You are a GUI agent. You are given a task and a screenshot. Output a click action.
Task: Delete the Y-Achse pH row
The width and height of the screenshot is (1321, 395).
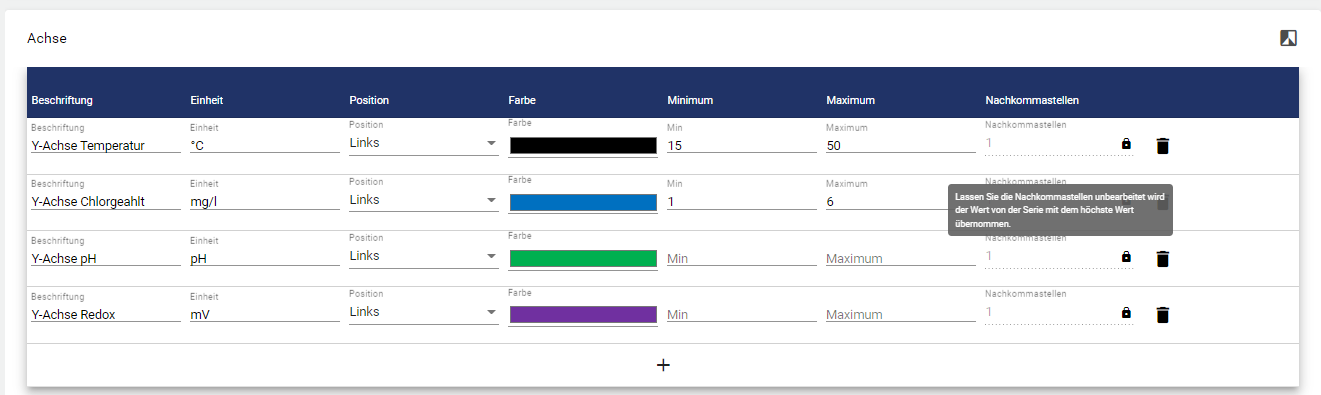1162,259
